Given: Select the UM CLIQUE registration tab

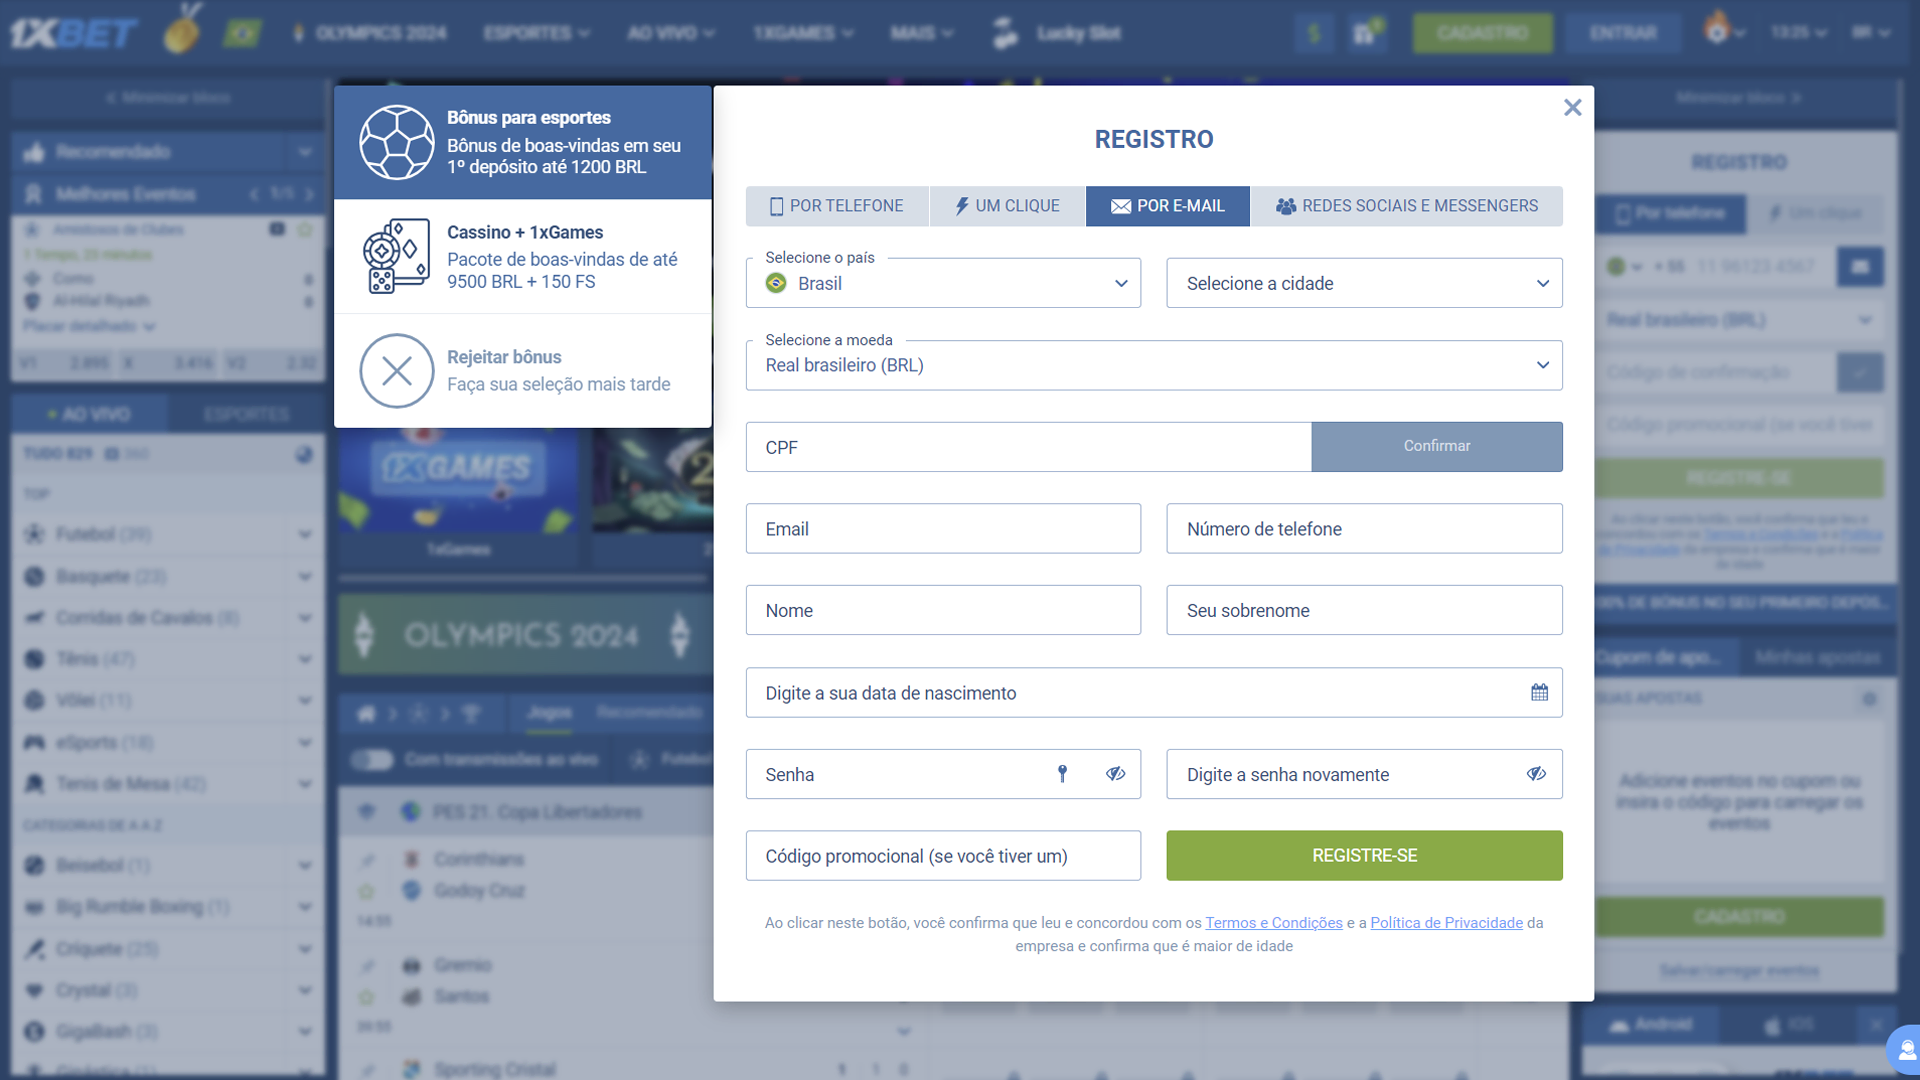Looking at the screenshot, I should 1006,206.
